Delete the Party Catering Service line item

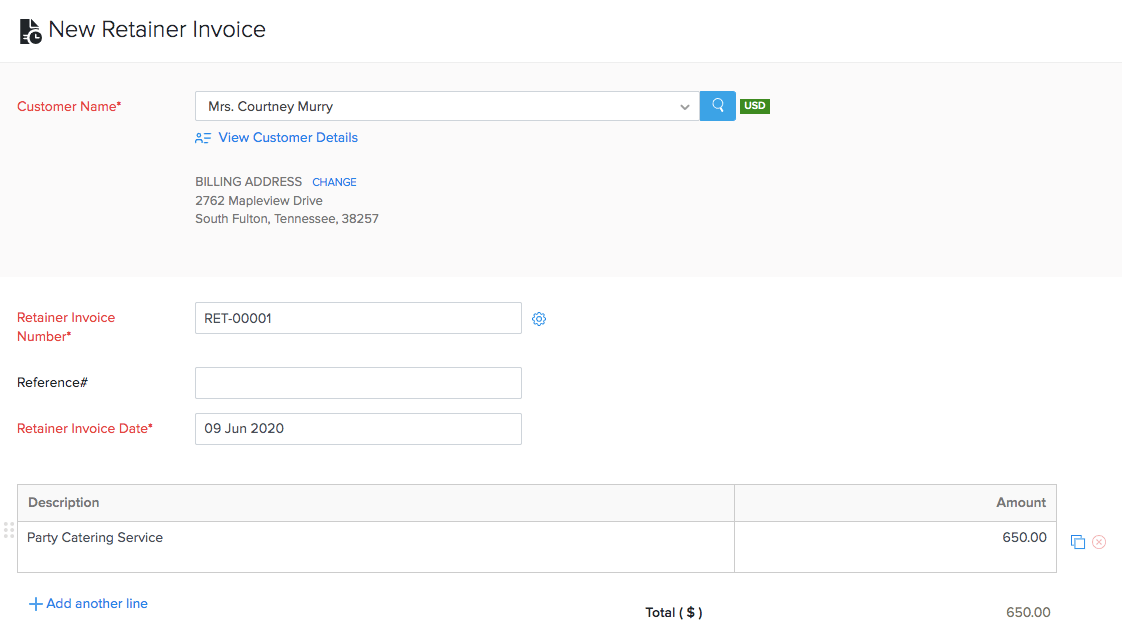tap(1099, 541)
